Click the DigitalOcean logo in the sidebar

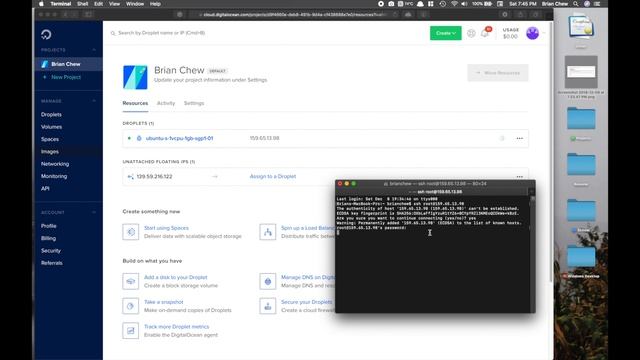point(46,34)
